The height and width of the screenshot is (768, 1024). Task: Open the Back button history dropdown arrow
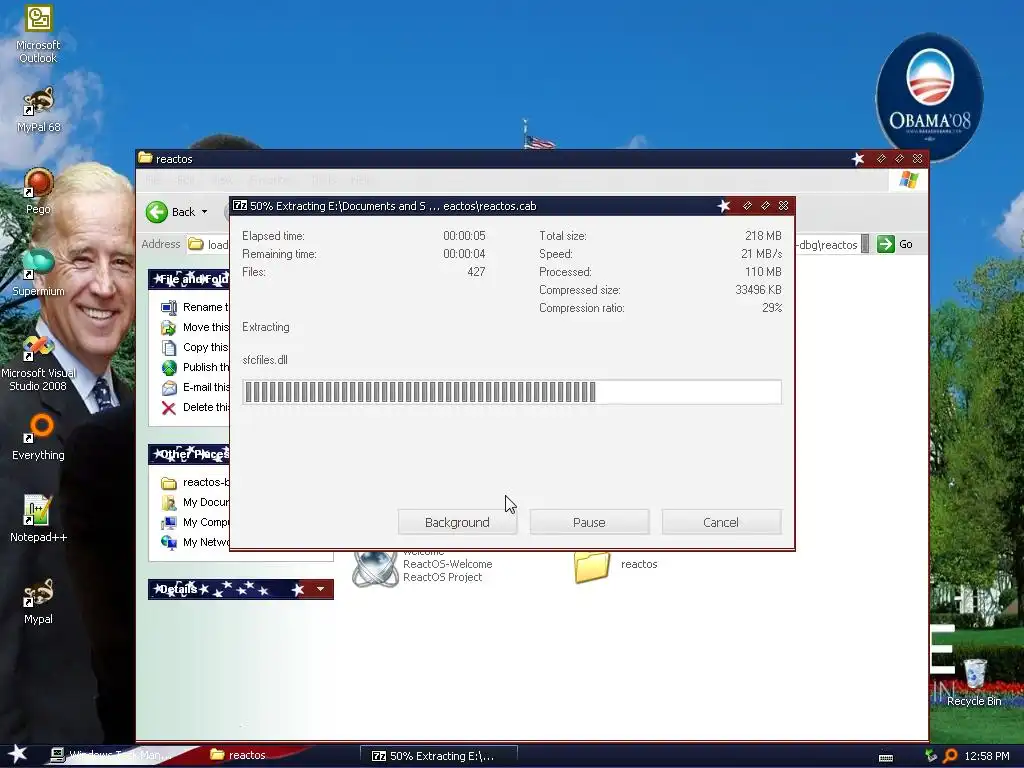tap(204, 212)
